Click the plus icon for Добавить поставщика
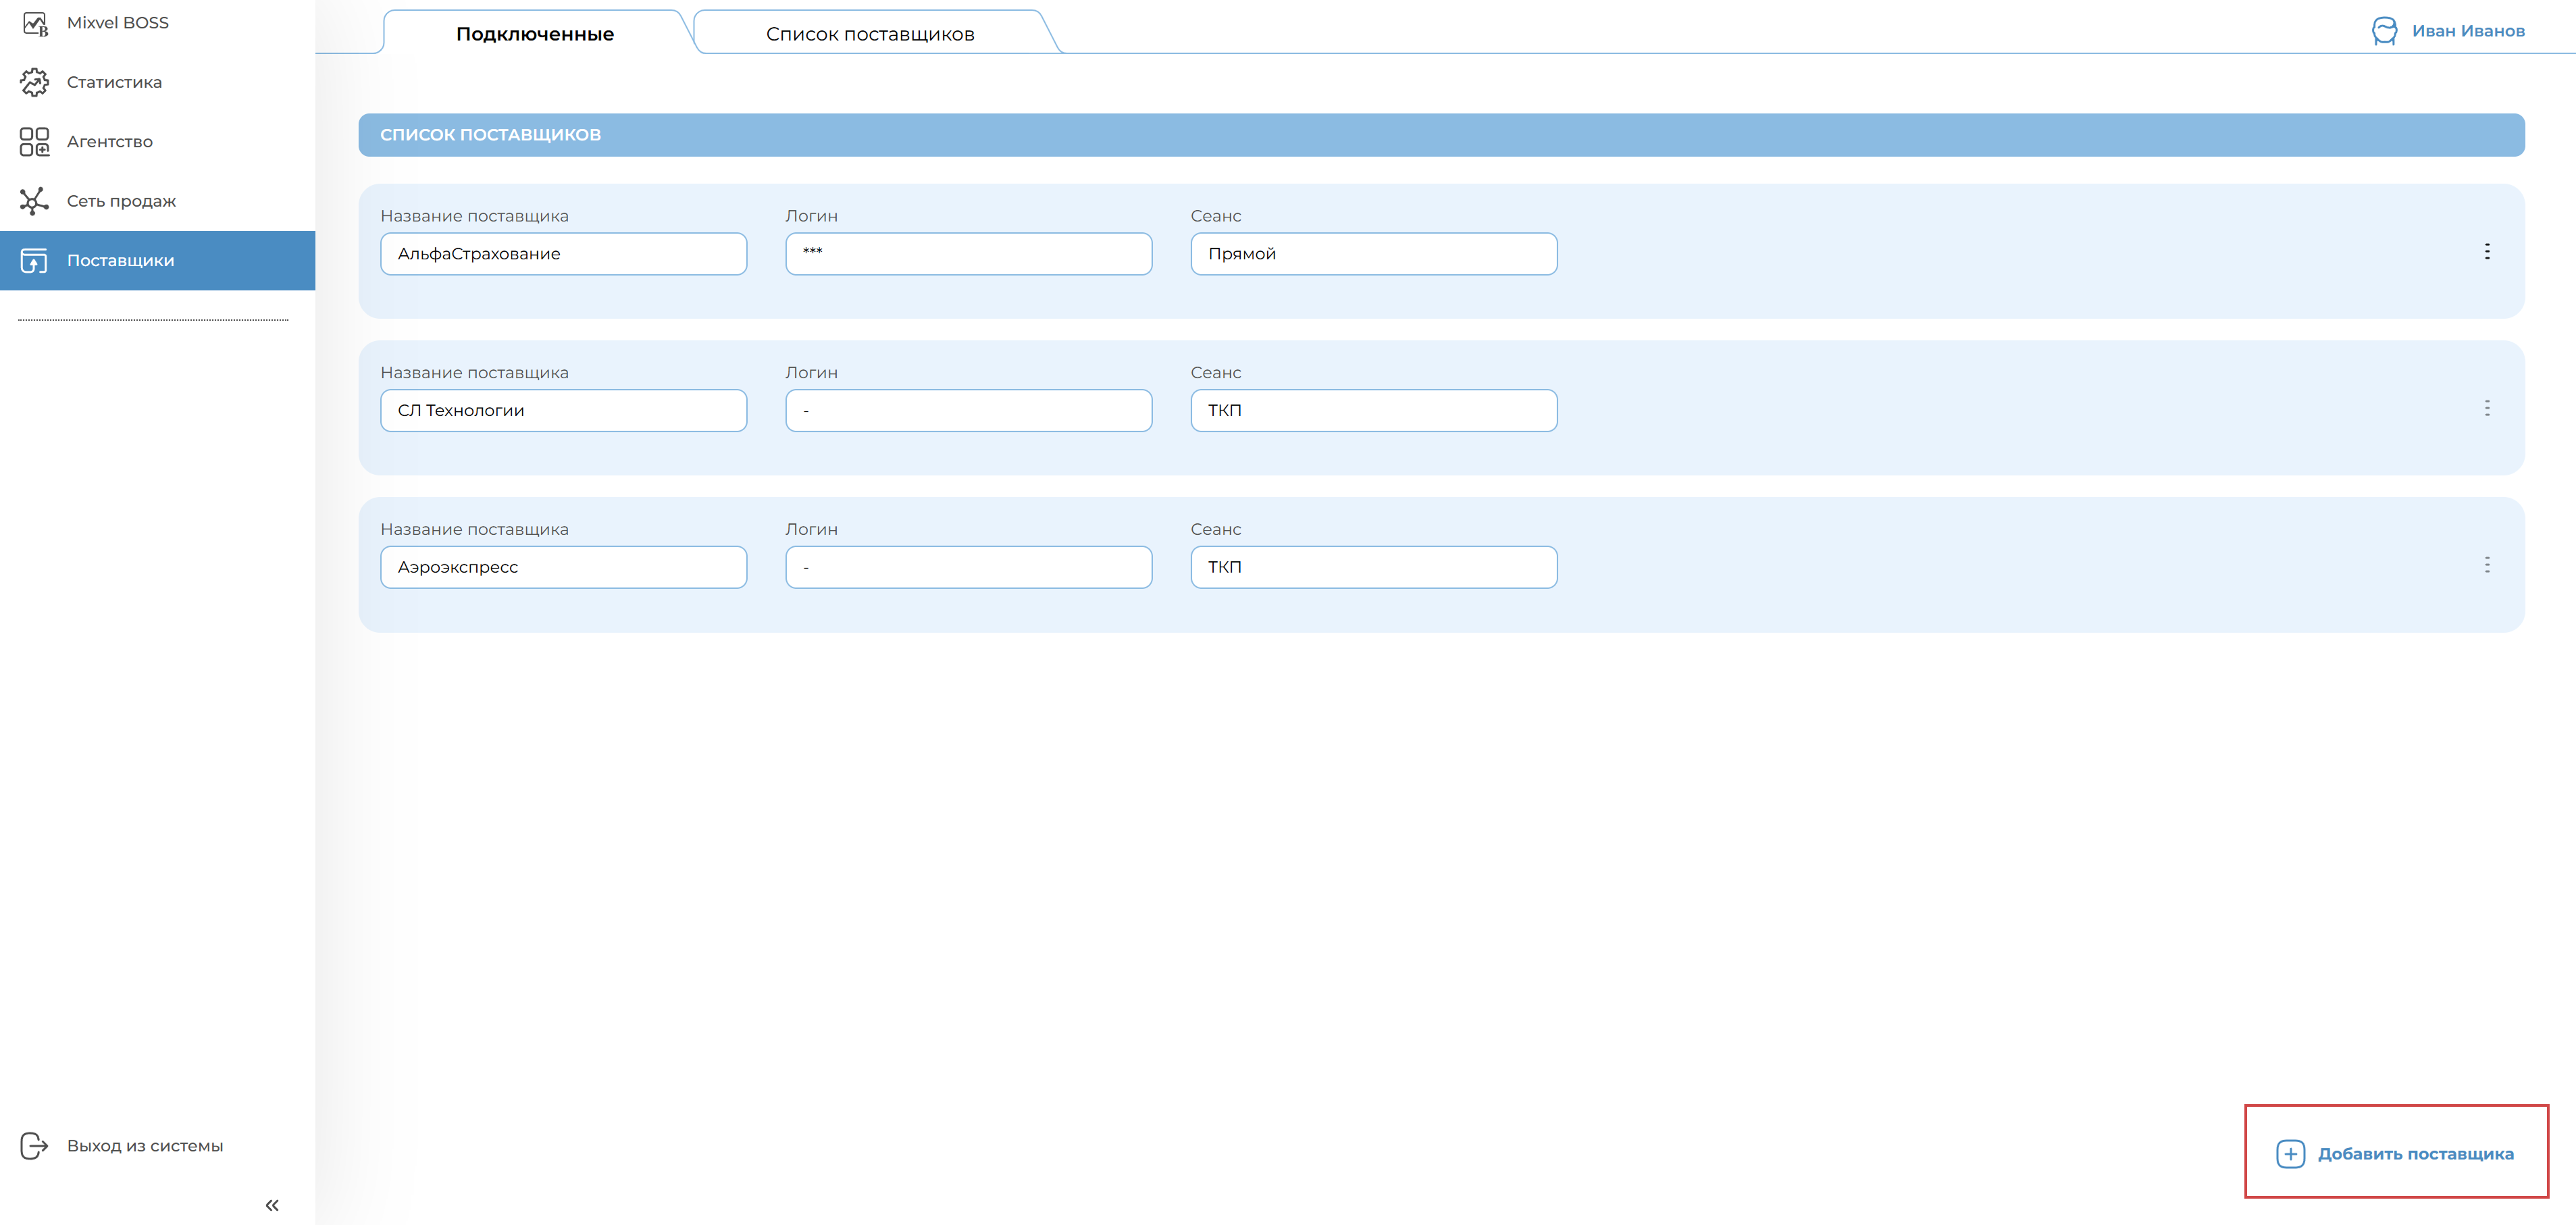 point(2290,1154)
